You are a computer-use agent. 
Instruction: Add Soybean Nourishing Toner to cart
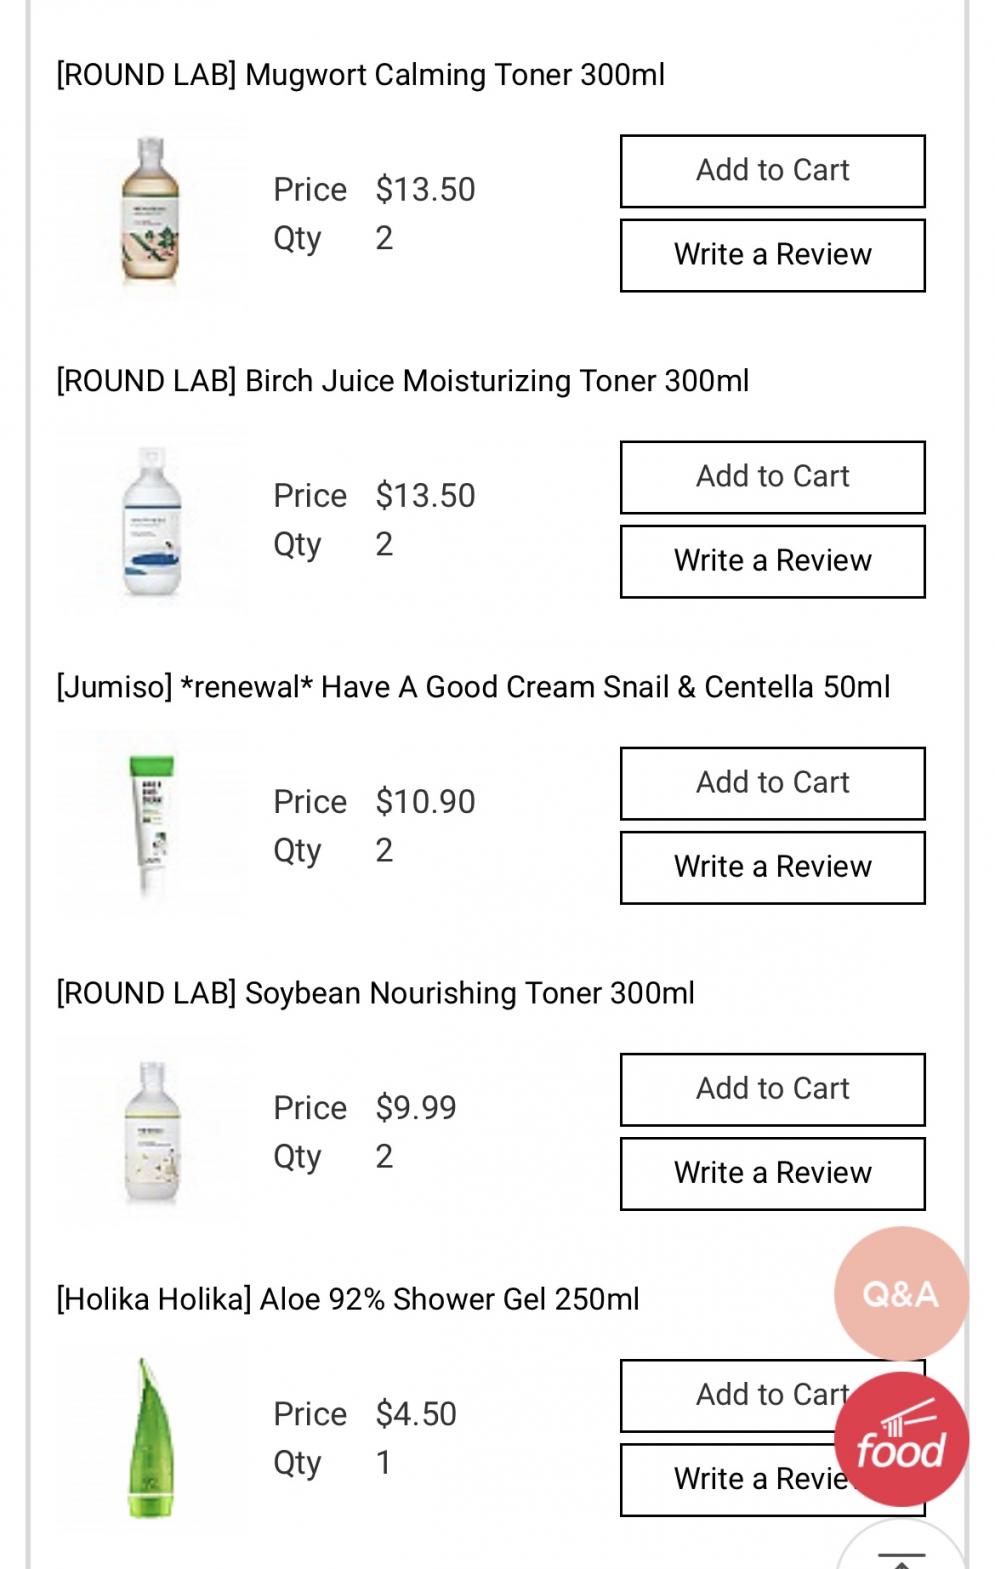click(x=772, y=1089)
